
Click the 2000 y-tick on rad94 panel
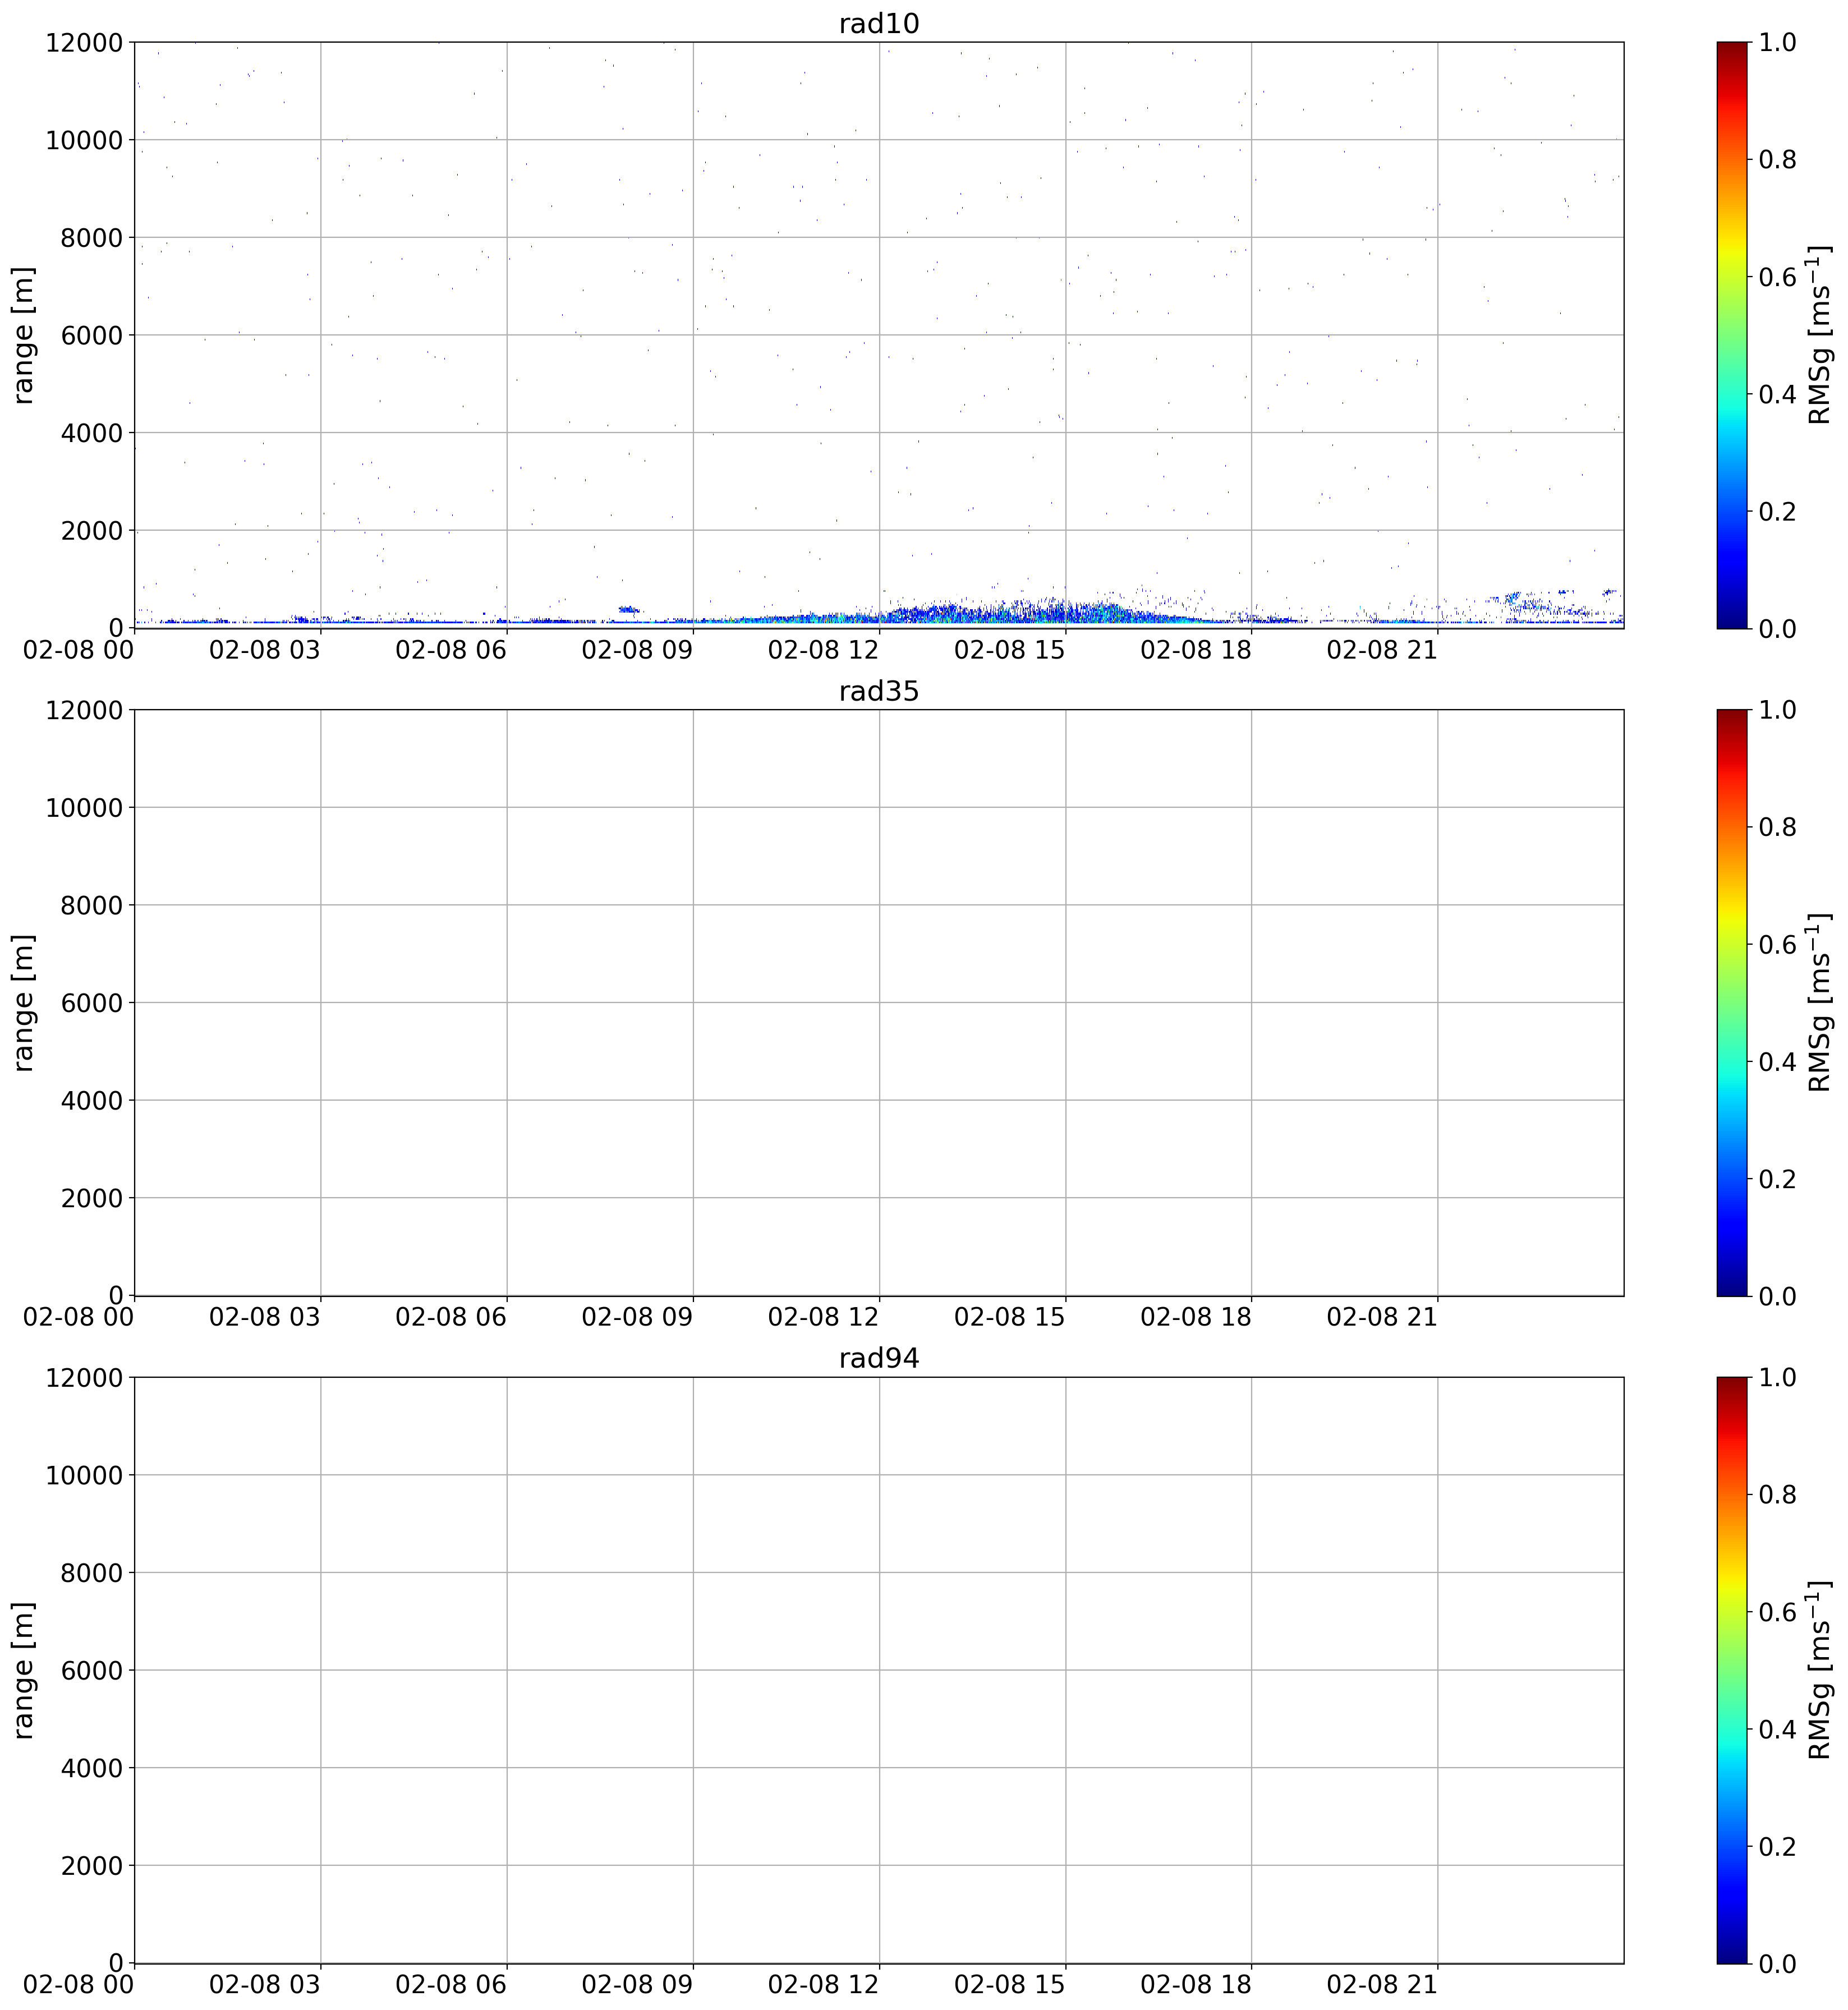(x=91, y=1866)
